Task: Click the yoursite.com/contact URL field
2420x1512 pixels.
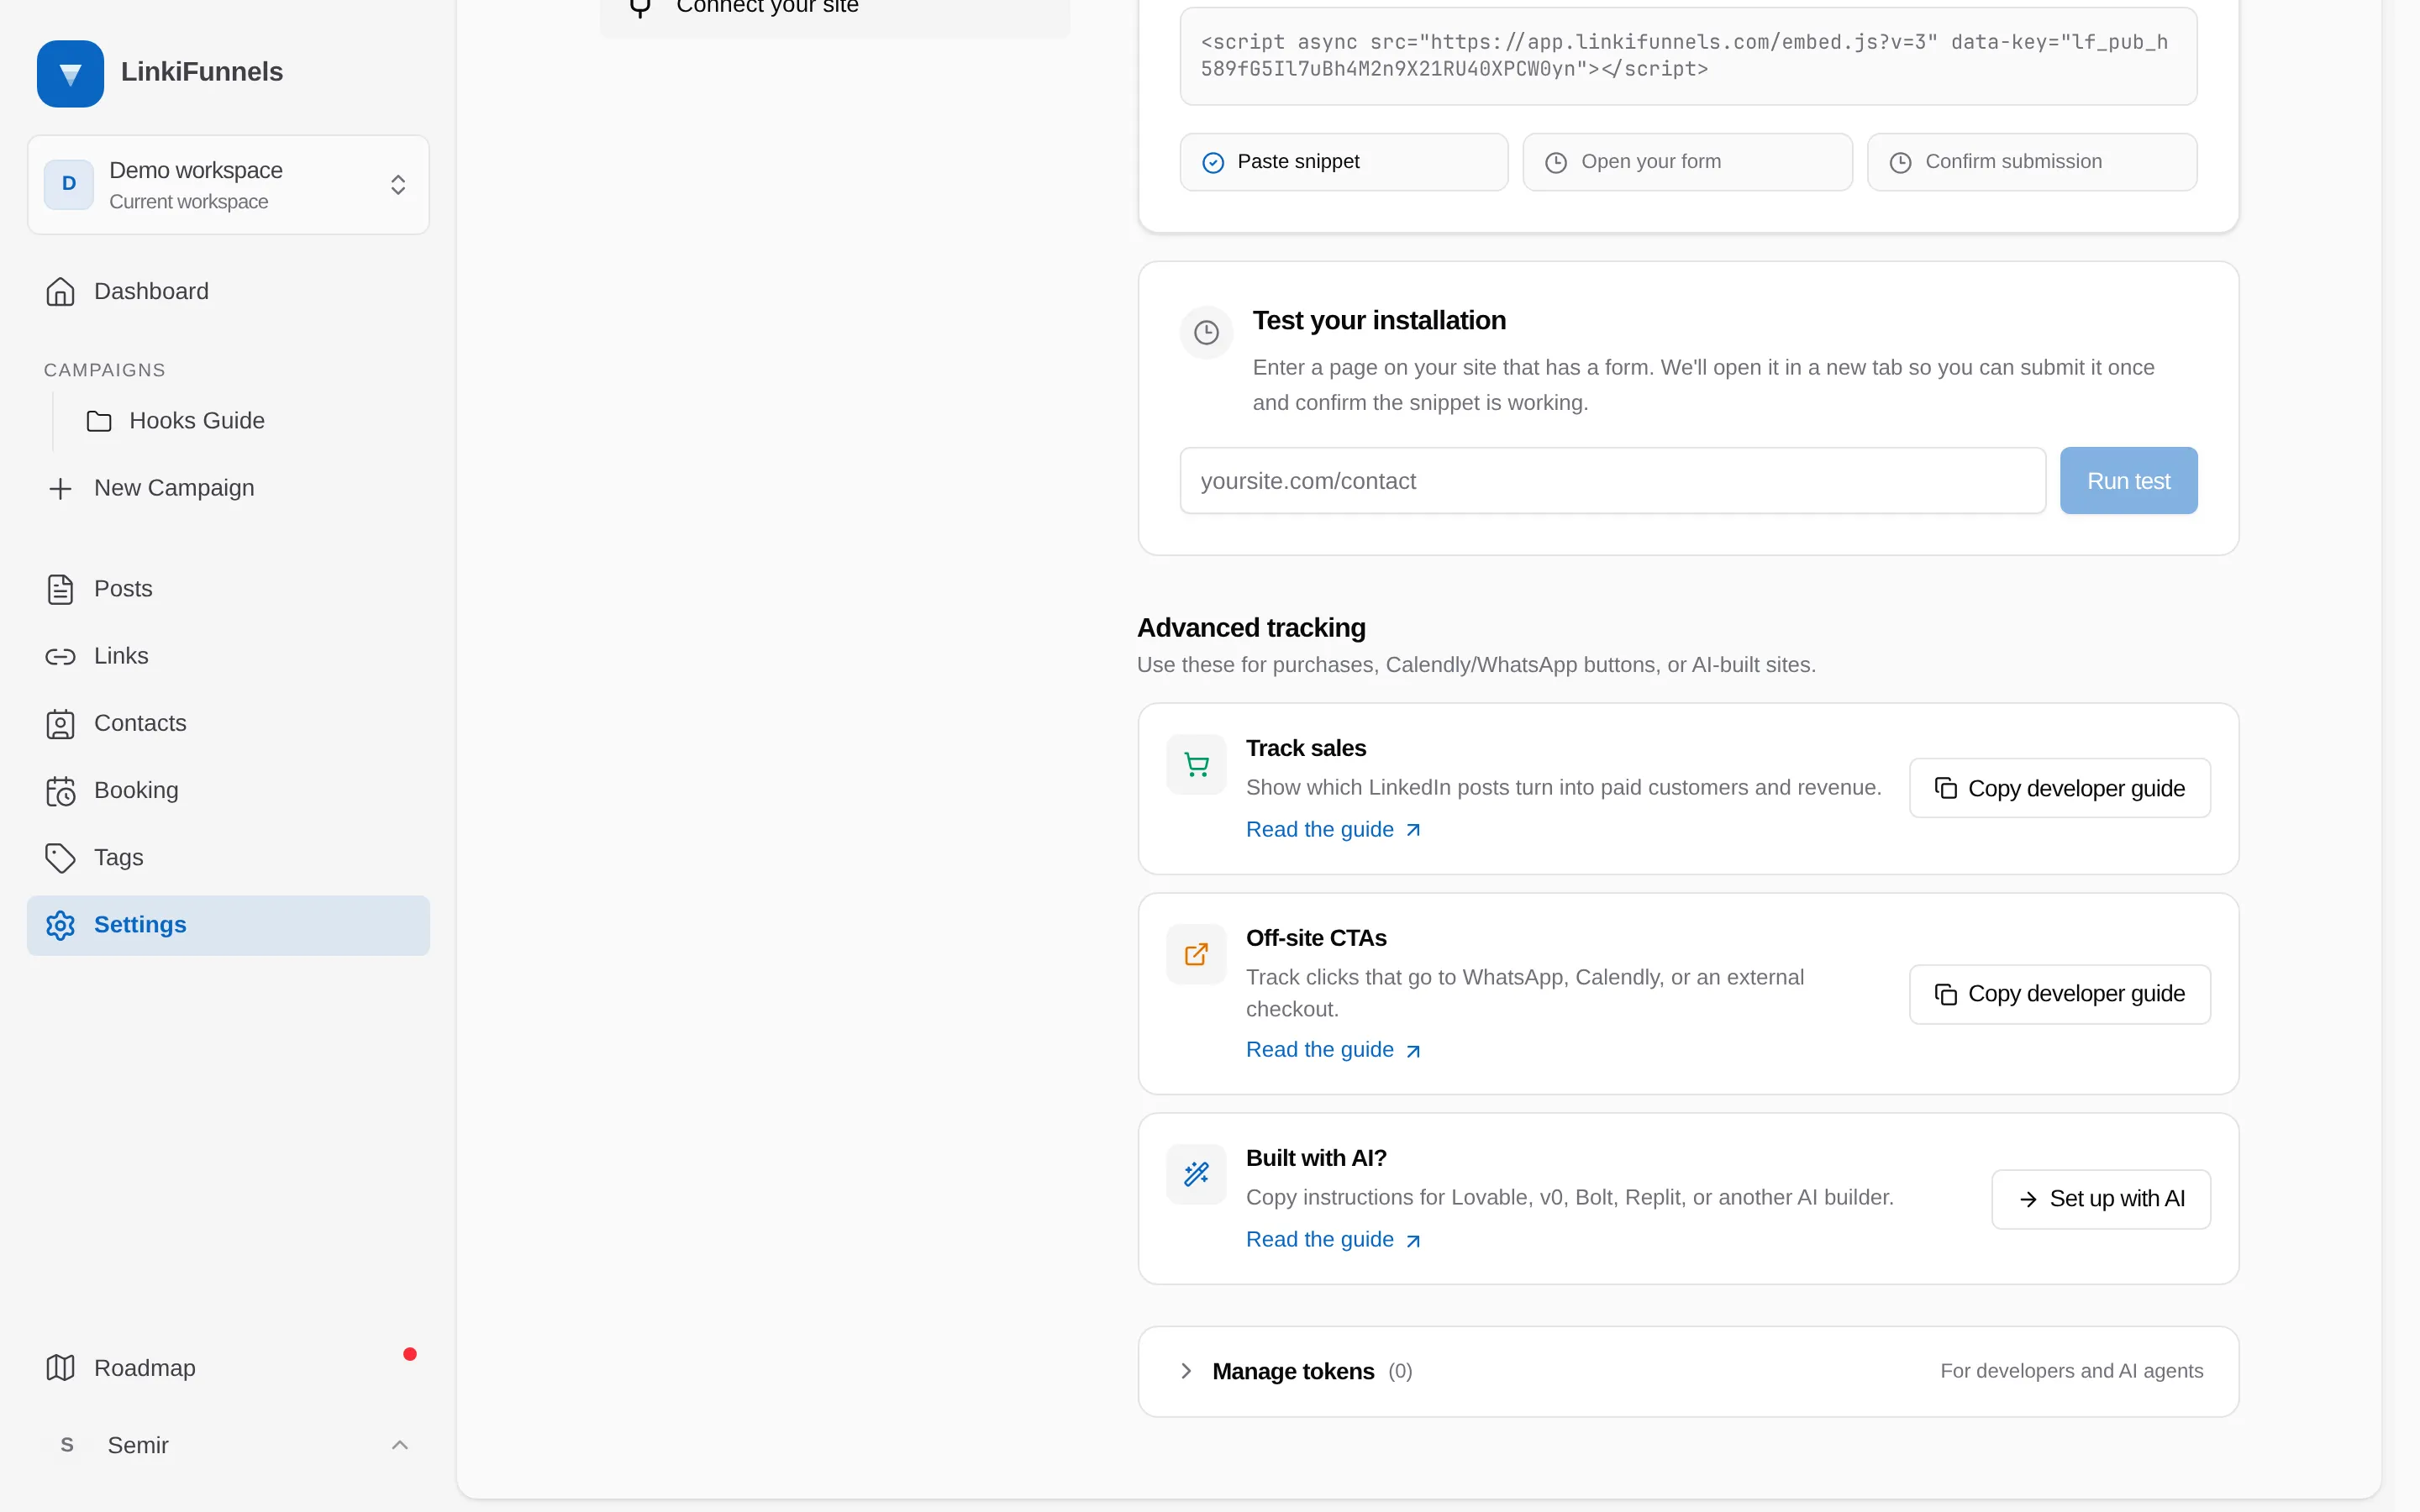Action: (x=1612, y=481)
